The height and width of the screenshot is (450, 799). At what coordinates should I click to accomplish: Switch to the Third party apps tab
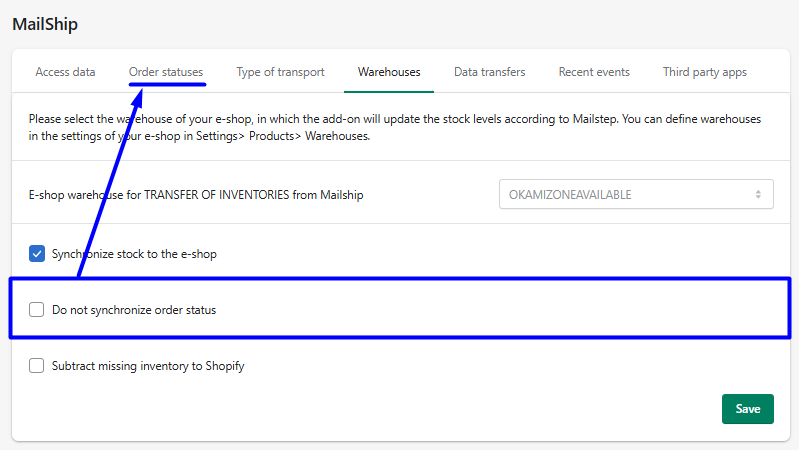704,72
